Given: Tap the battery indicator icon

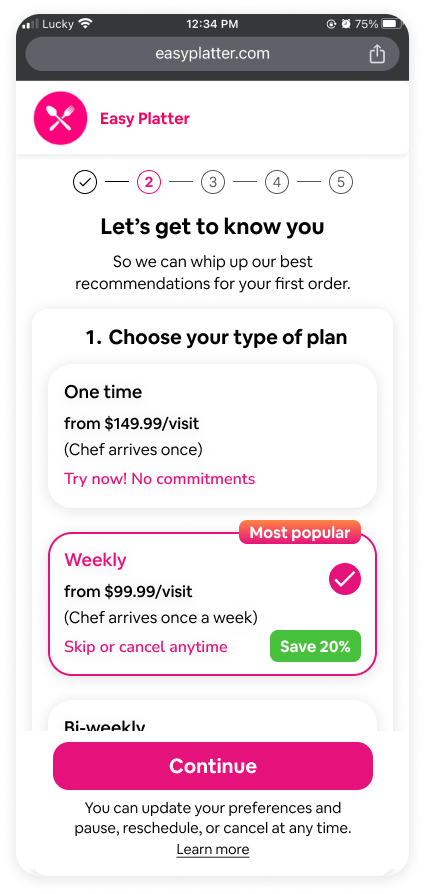Looking at the screenshot, I should click(x=392, y=24).
